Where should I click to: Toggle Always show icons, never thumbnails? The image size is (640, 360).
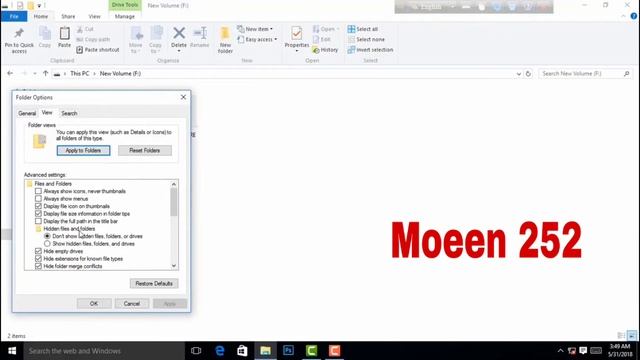pos(38,191)
